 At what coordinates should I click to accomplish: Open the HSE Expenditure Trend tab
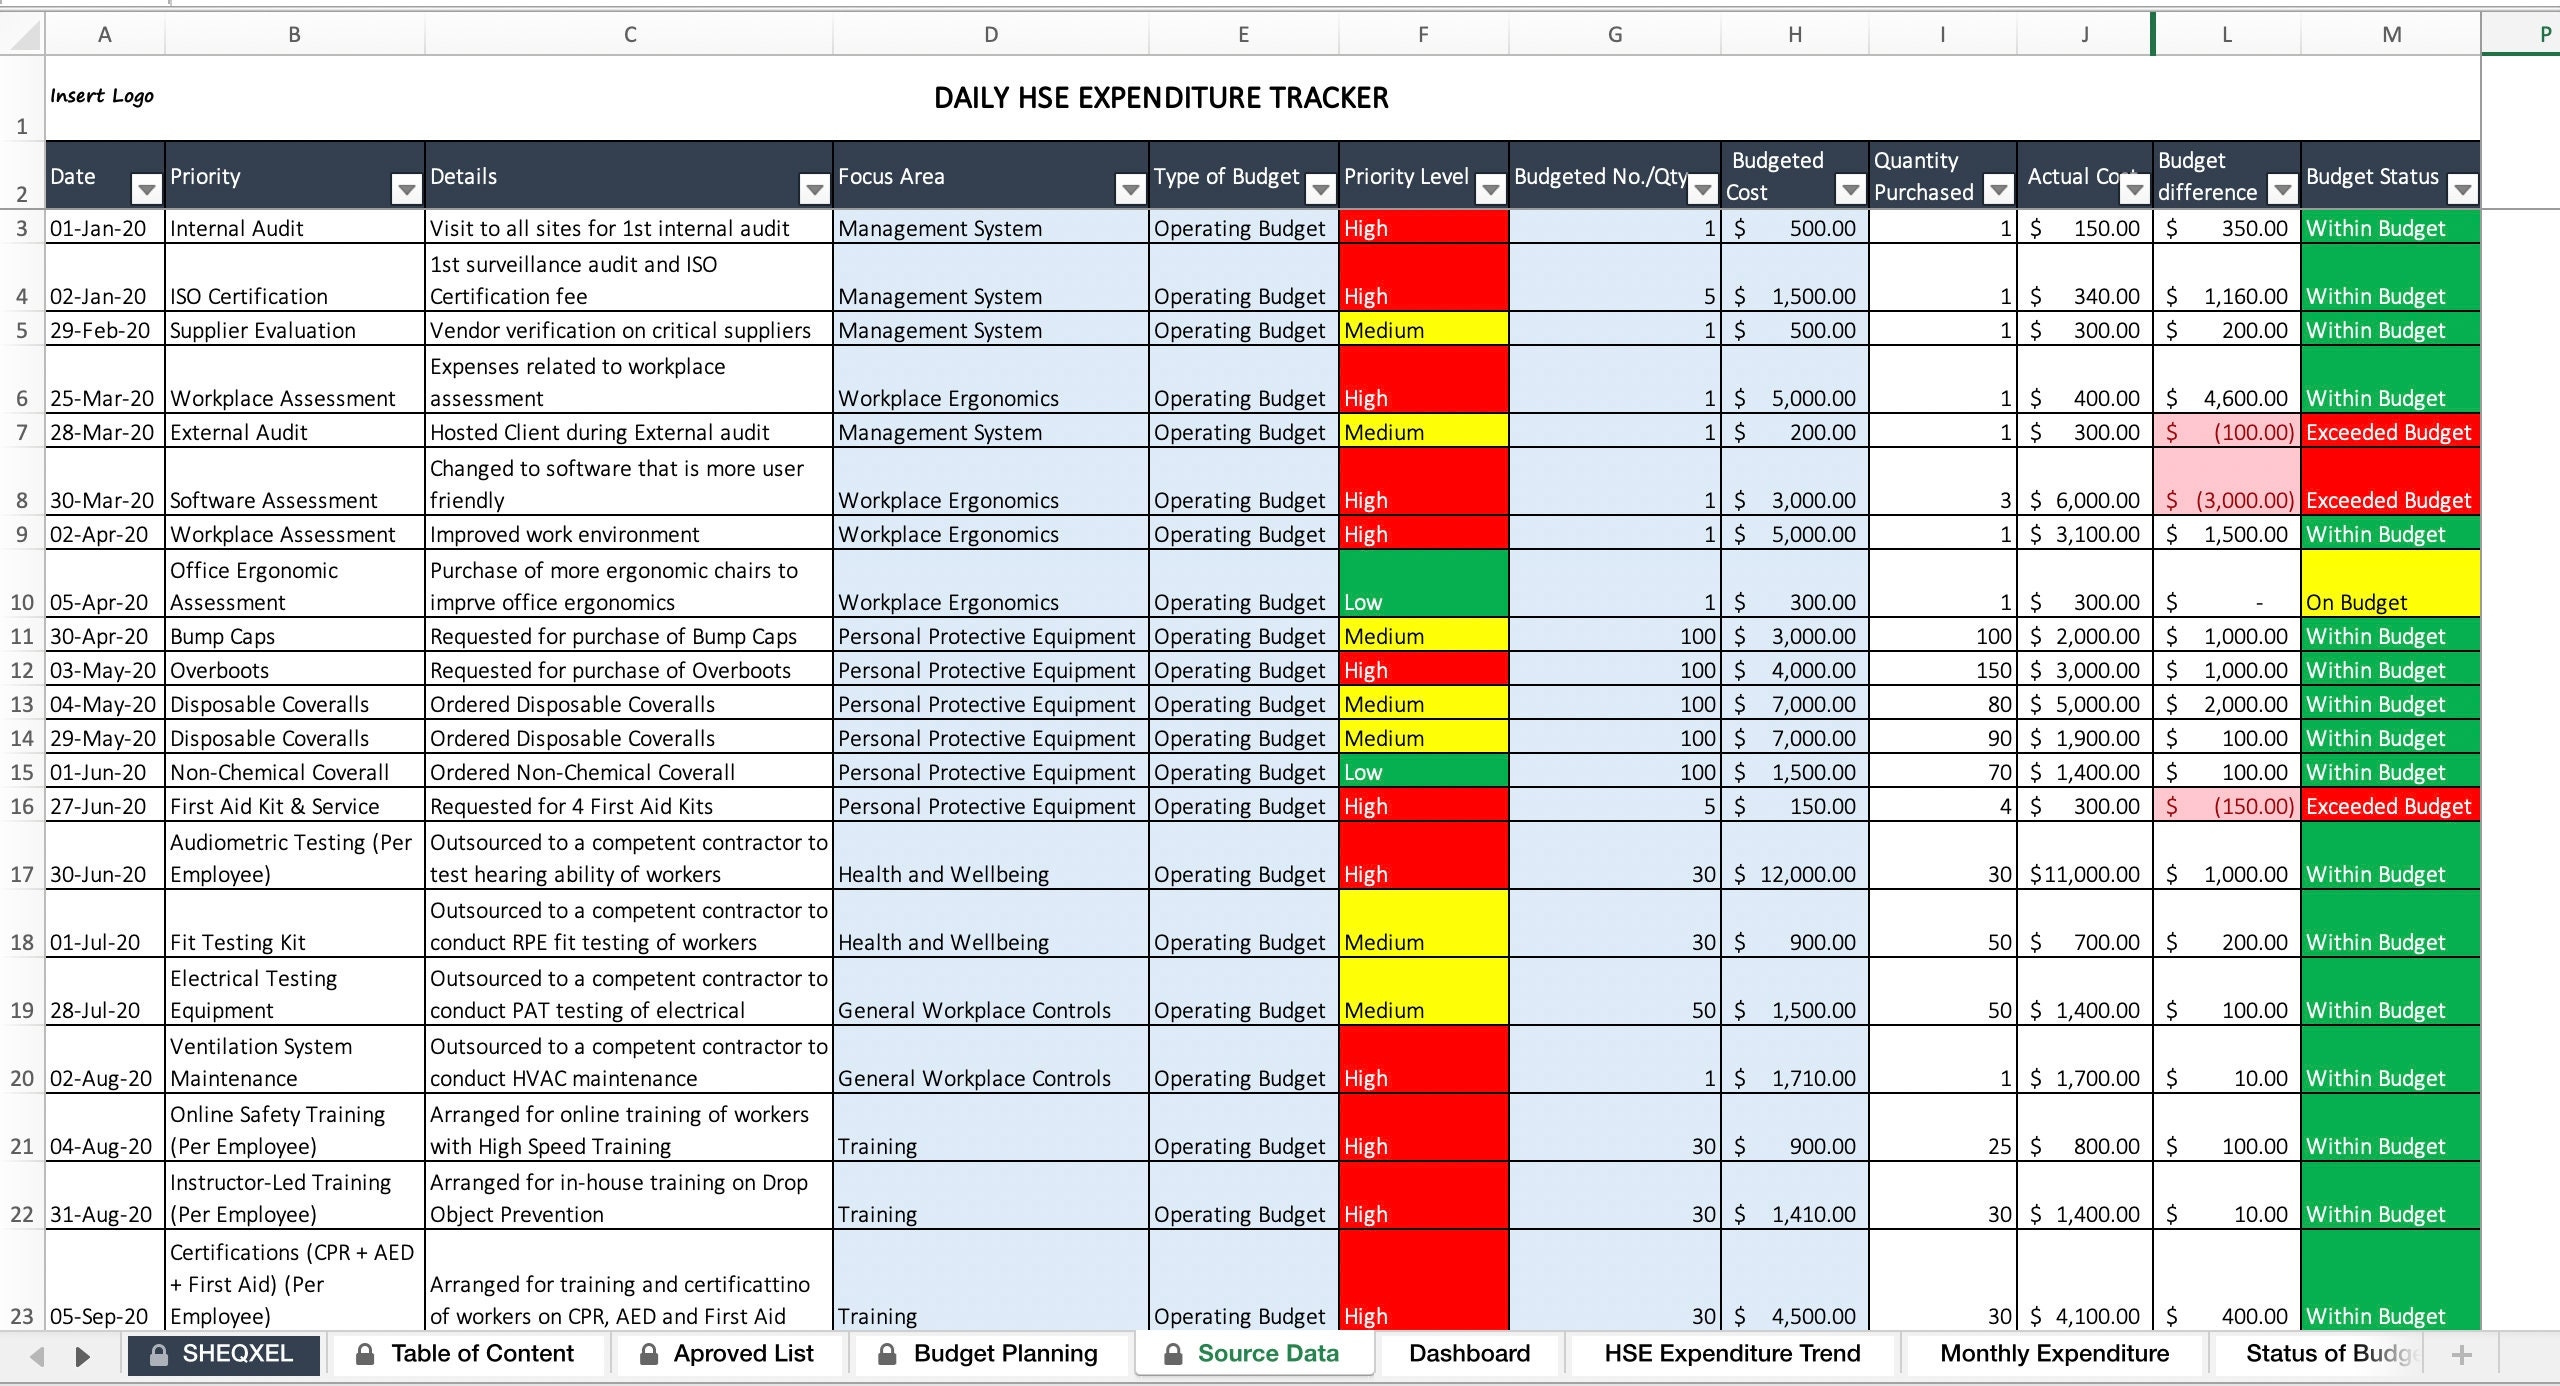pos(1732,1354)
